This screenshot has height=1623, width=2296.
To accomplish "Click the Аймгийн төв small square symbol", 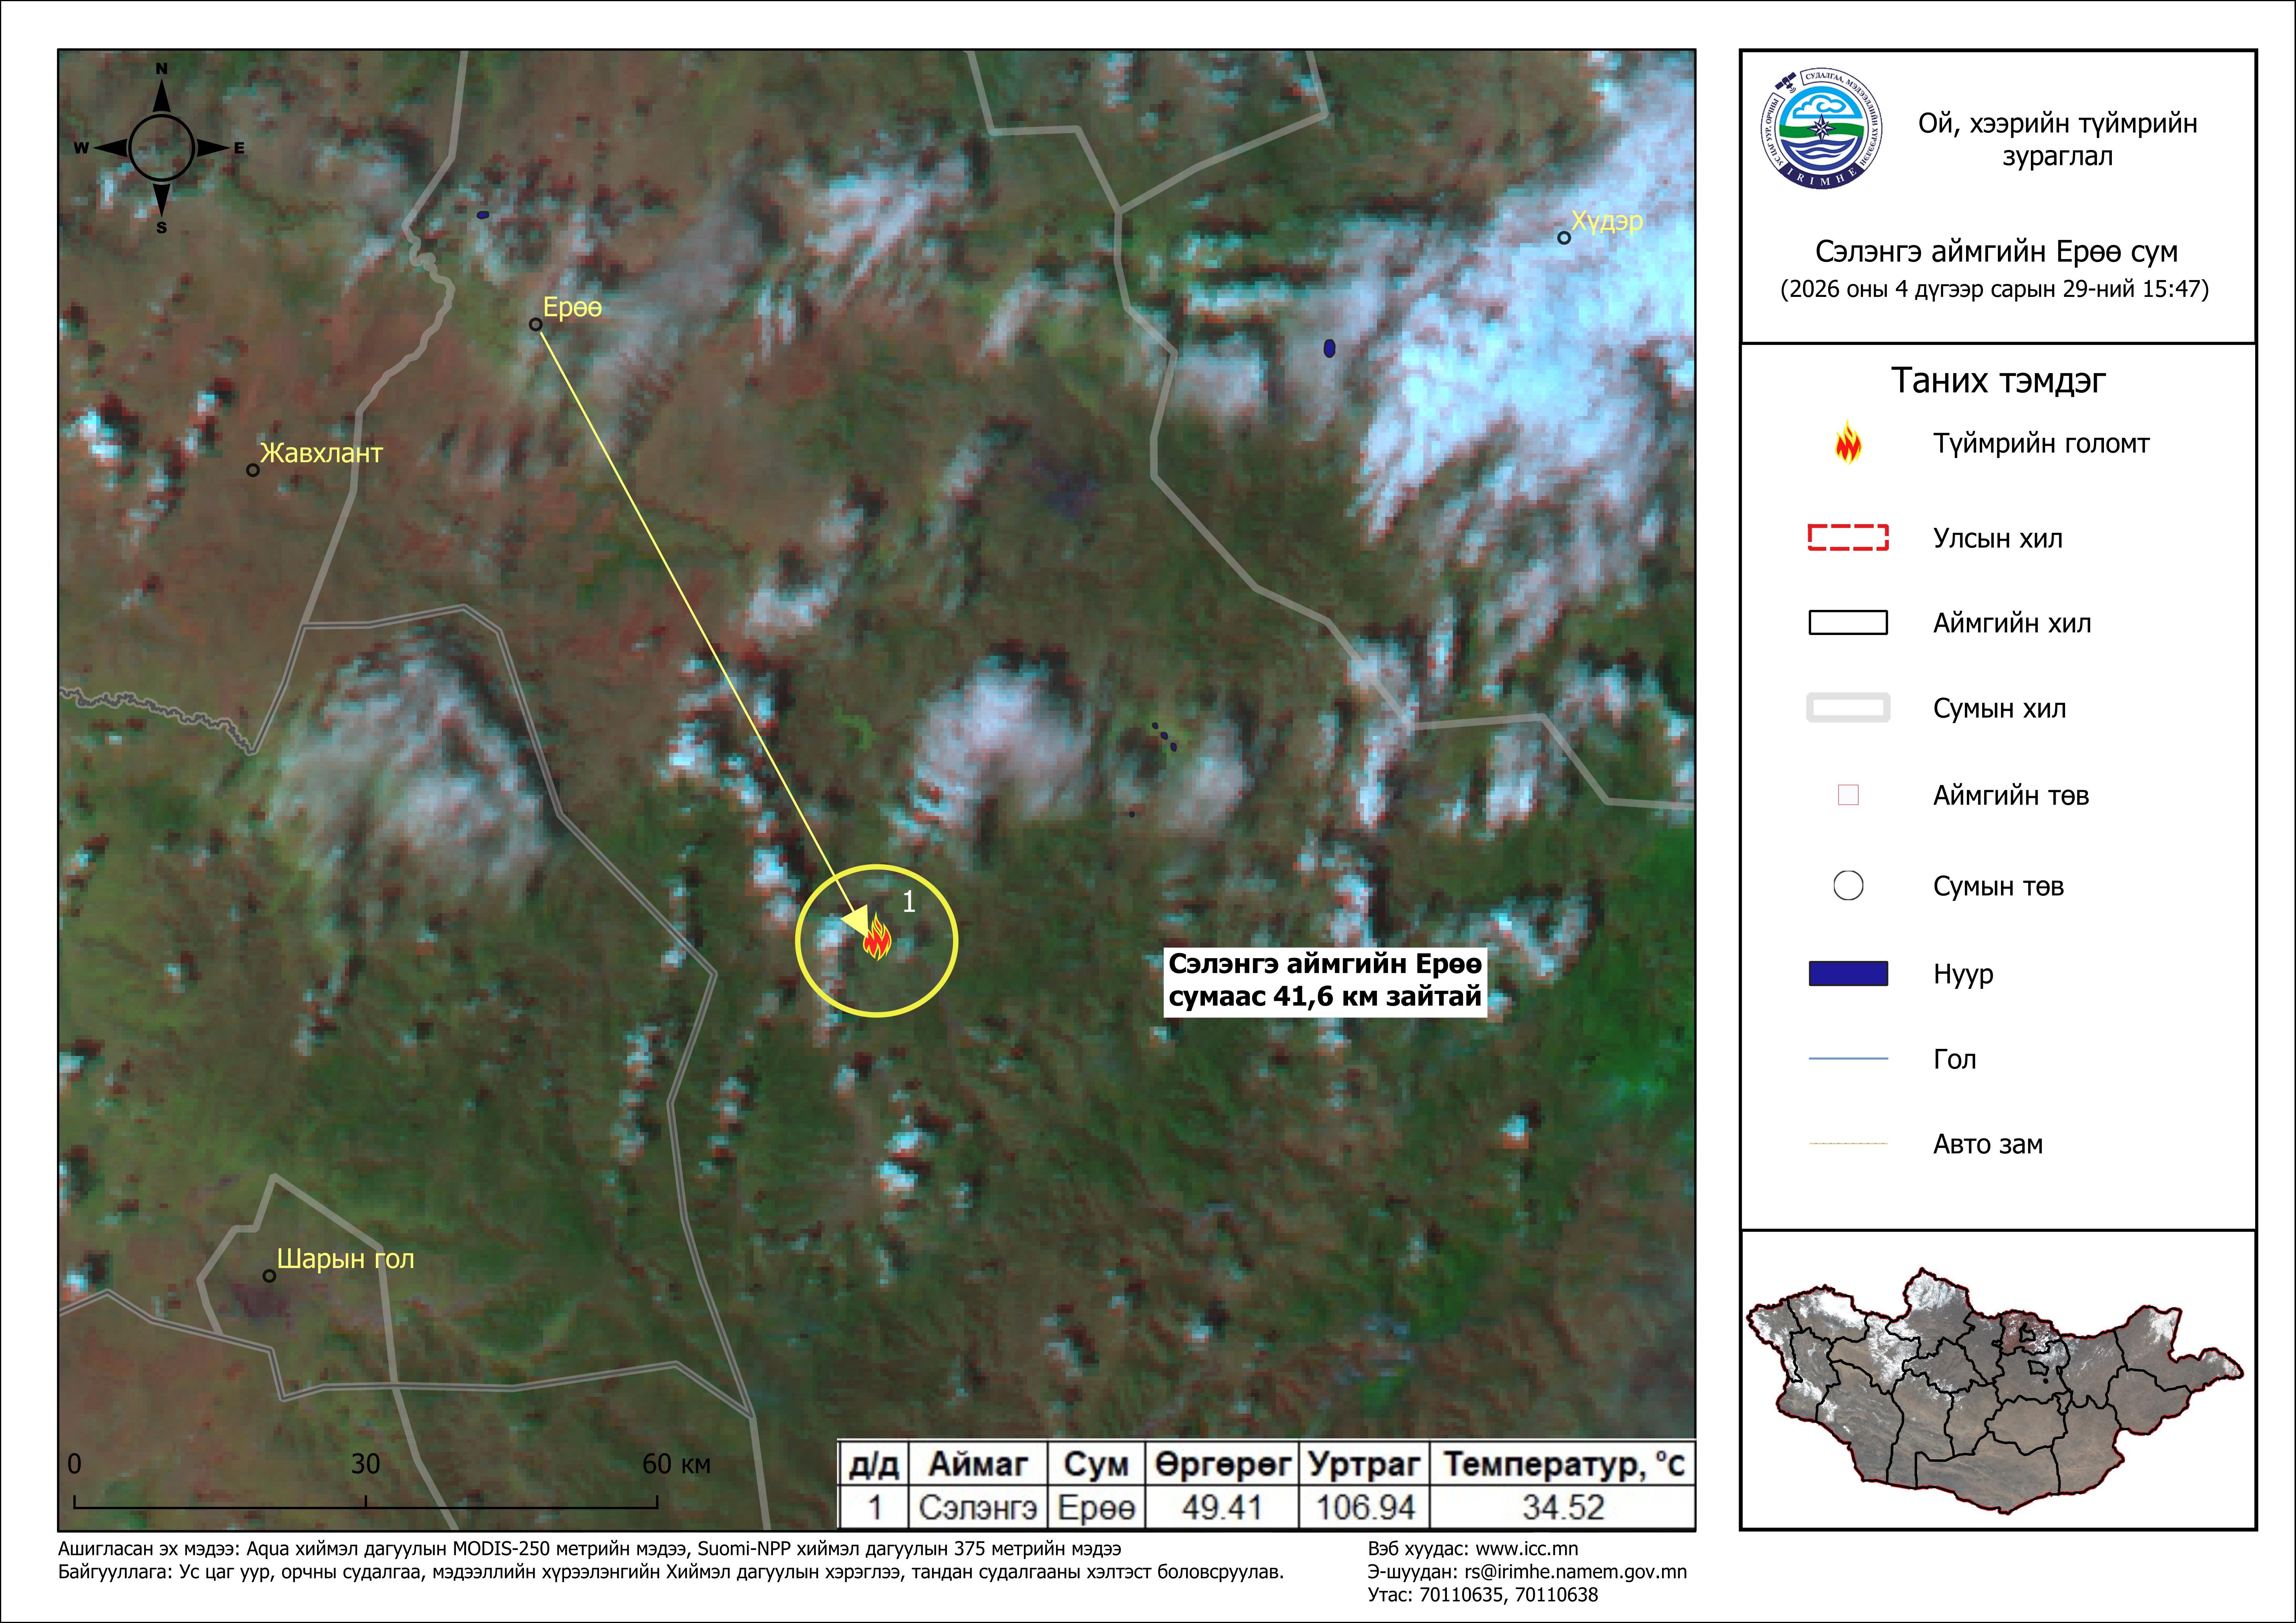I will pos(1848,795).
